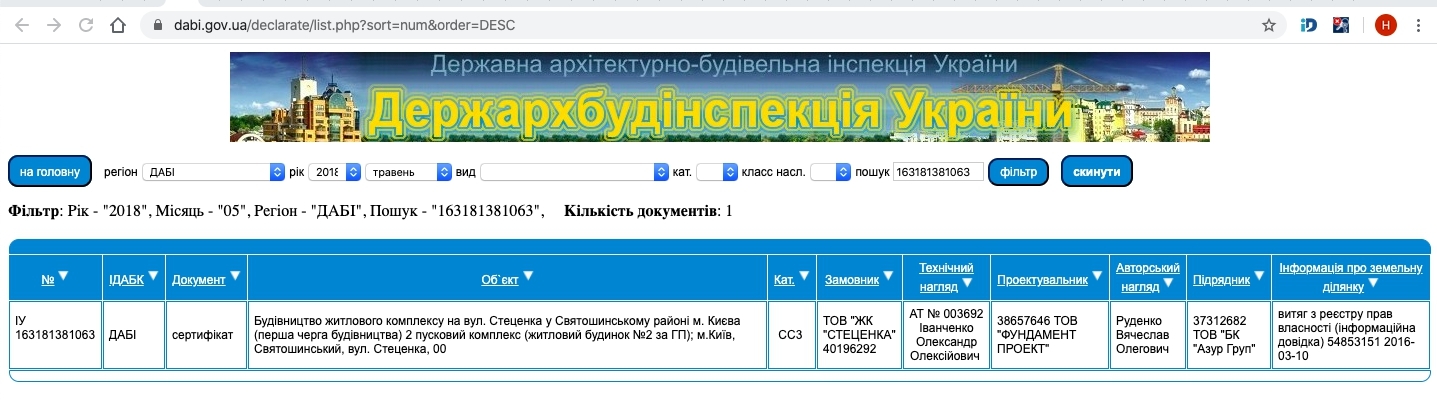Sort by the Об'єкт column header
The height and width of the screenshot is (400, 1437).
[x=499, y=280]
